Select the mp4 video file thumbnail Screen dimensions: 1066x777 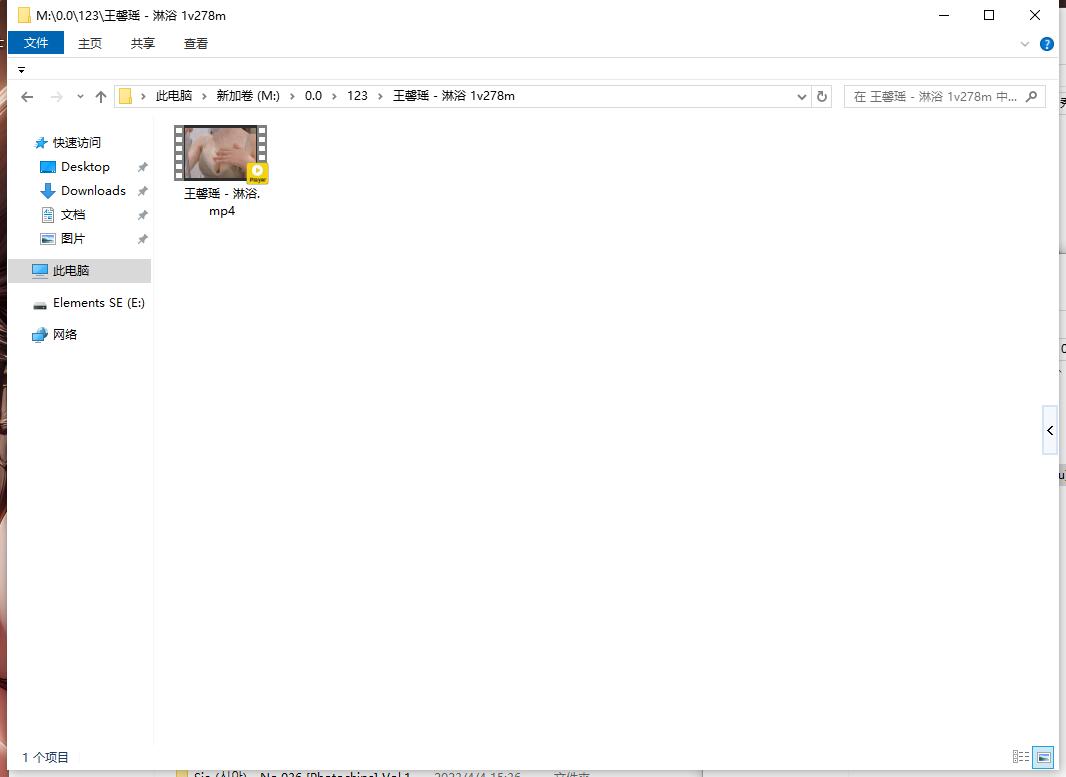click(221, 153)
